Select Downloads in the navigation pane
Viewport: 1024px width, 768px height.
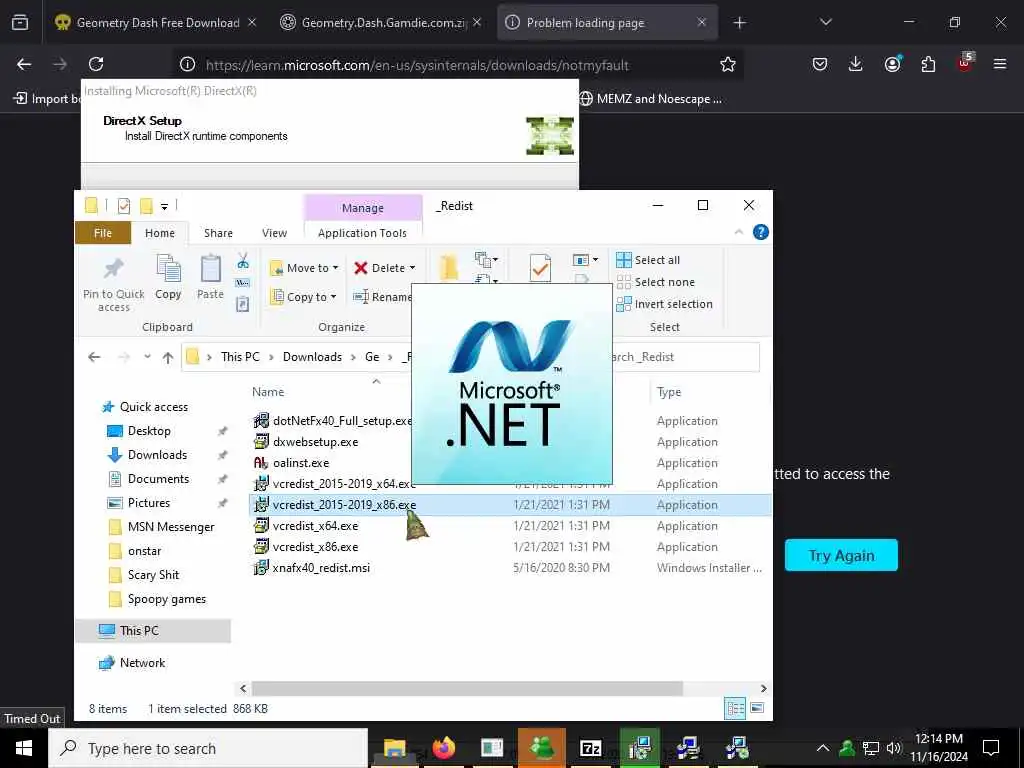pyautogui.click(x=157, y=455)
